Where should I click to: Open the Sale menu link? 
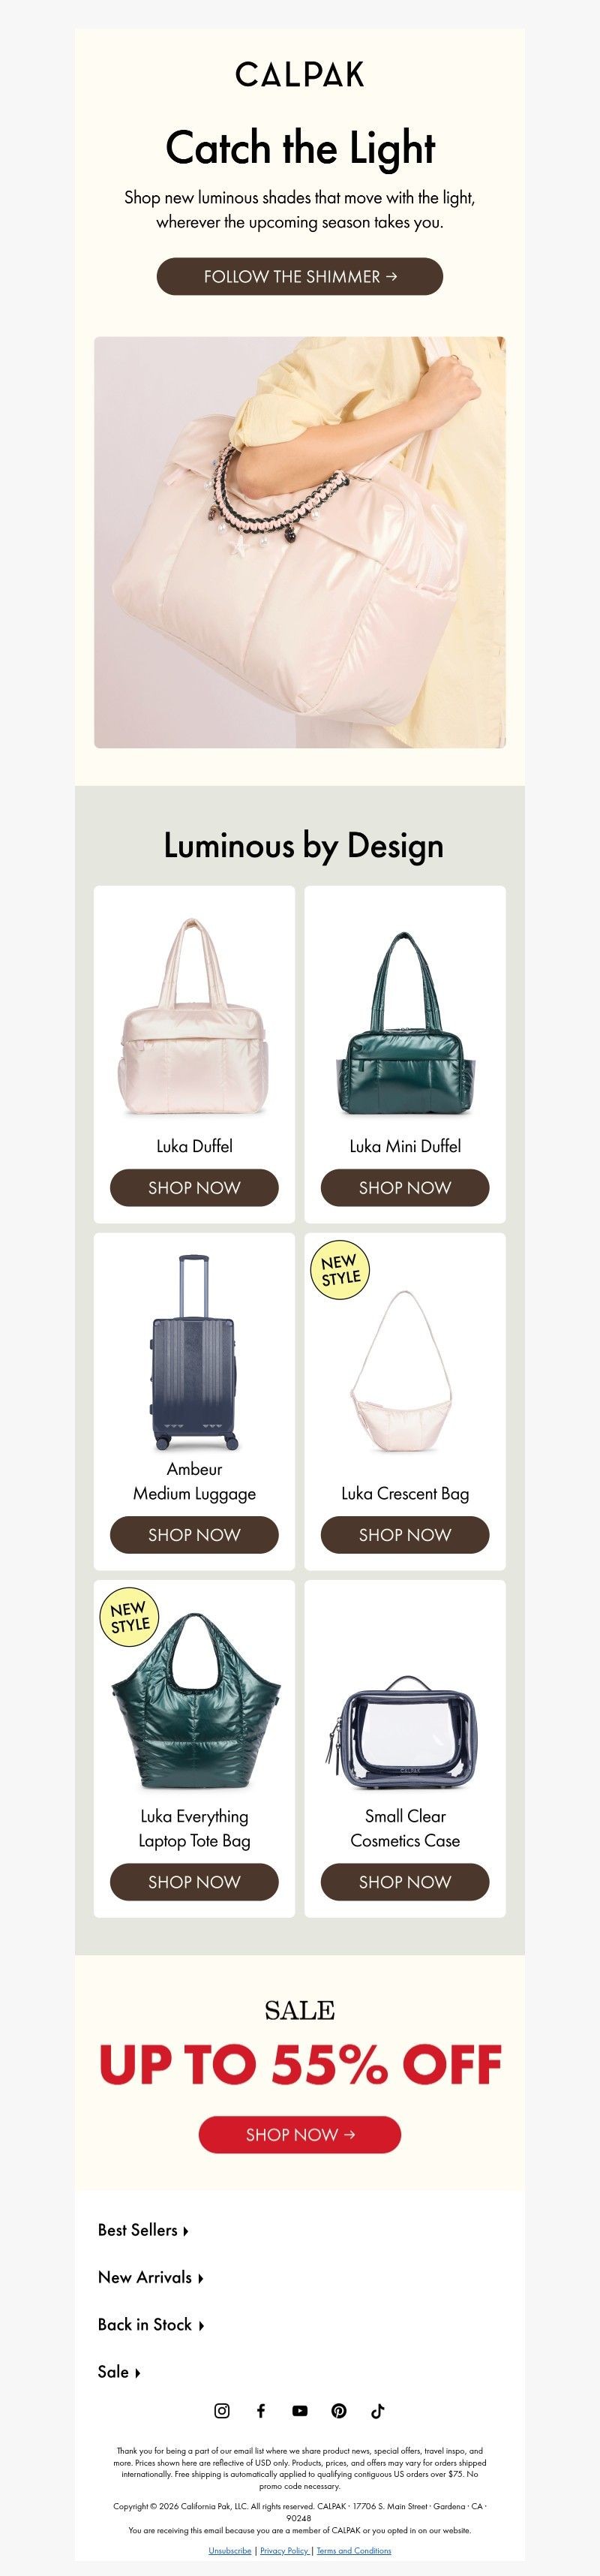point(119,2371)
